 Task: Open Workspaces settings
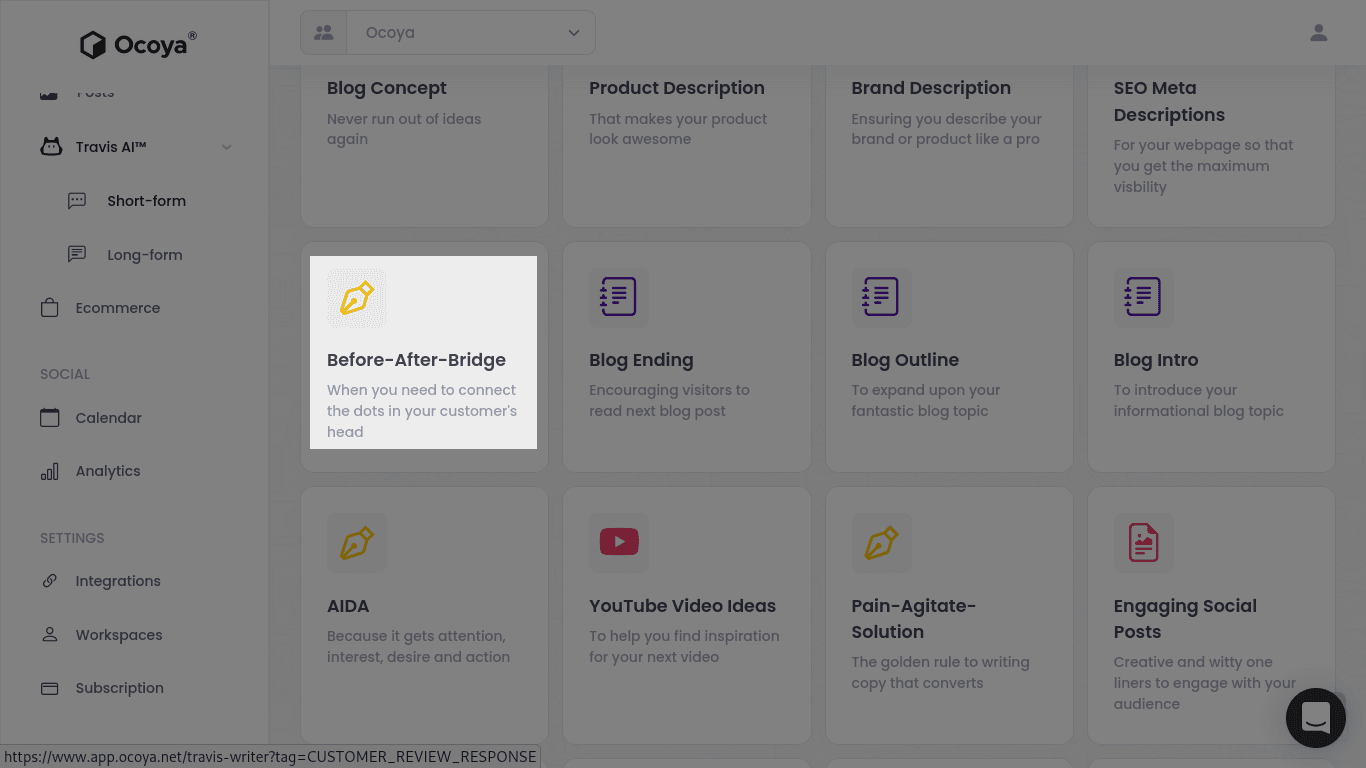[x=119, y=635]
